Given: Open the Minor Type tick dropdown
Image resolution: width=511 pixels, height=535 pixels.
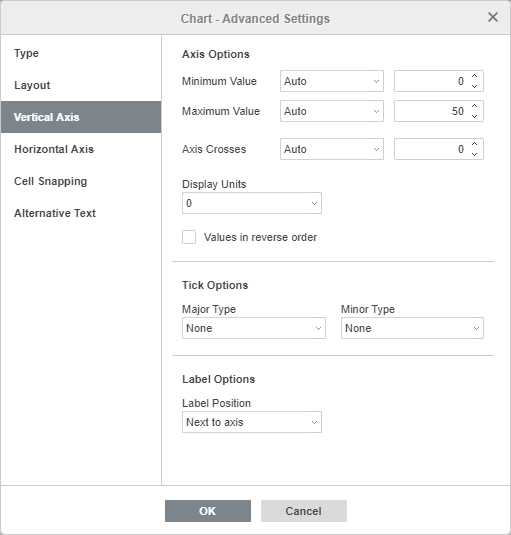Looking at the screenshot, I should pos(412,328).
